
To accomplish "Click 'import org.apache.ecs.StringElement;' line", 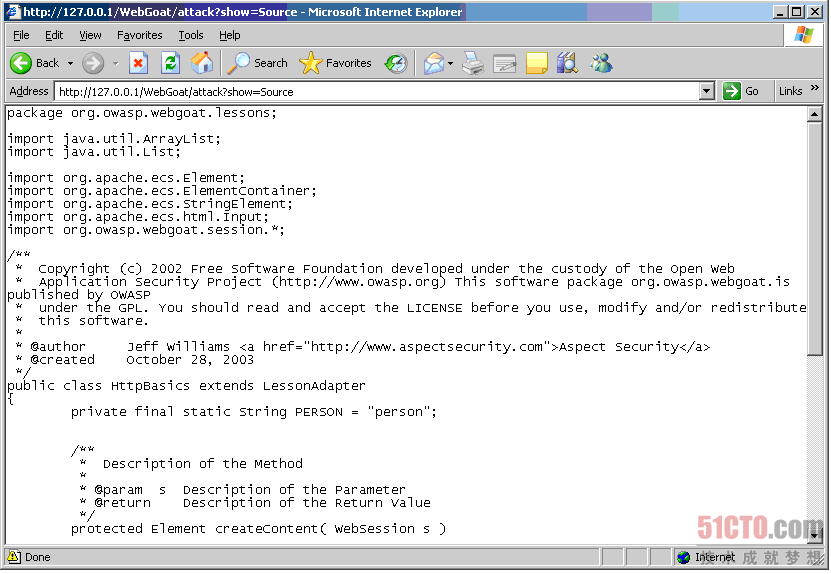I will pos(149,204).
